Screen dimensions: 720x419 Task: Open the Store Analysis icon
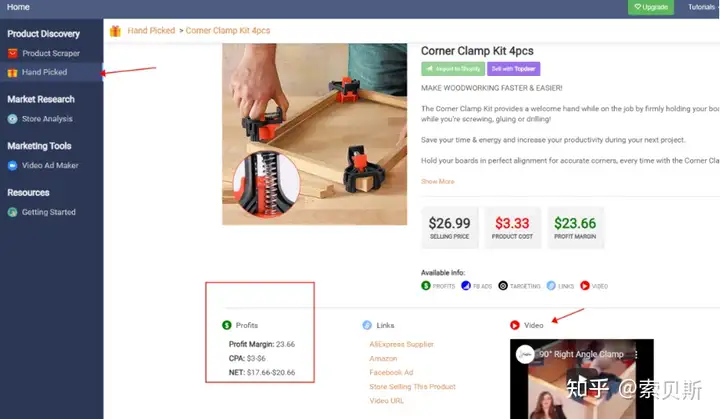(x=12, y=119)
